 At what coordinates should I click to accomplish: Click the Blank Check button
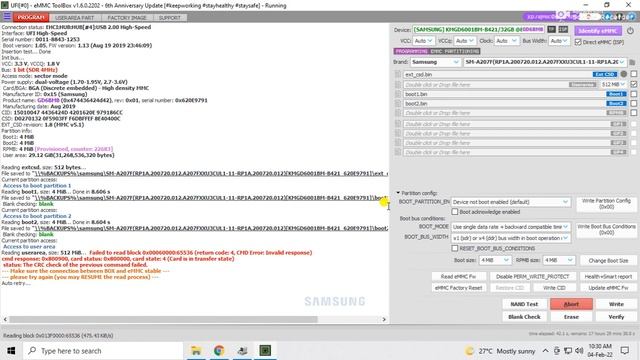[524, 317]
